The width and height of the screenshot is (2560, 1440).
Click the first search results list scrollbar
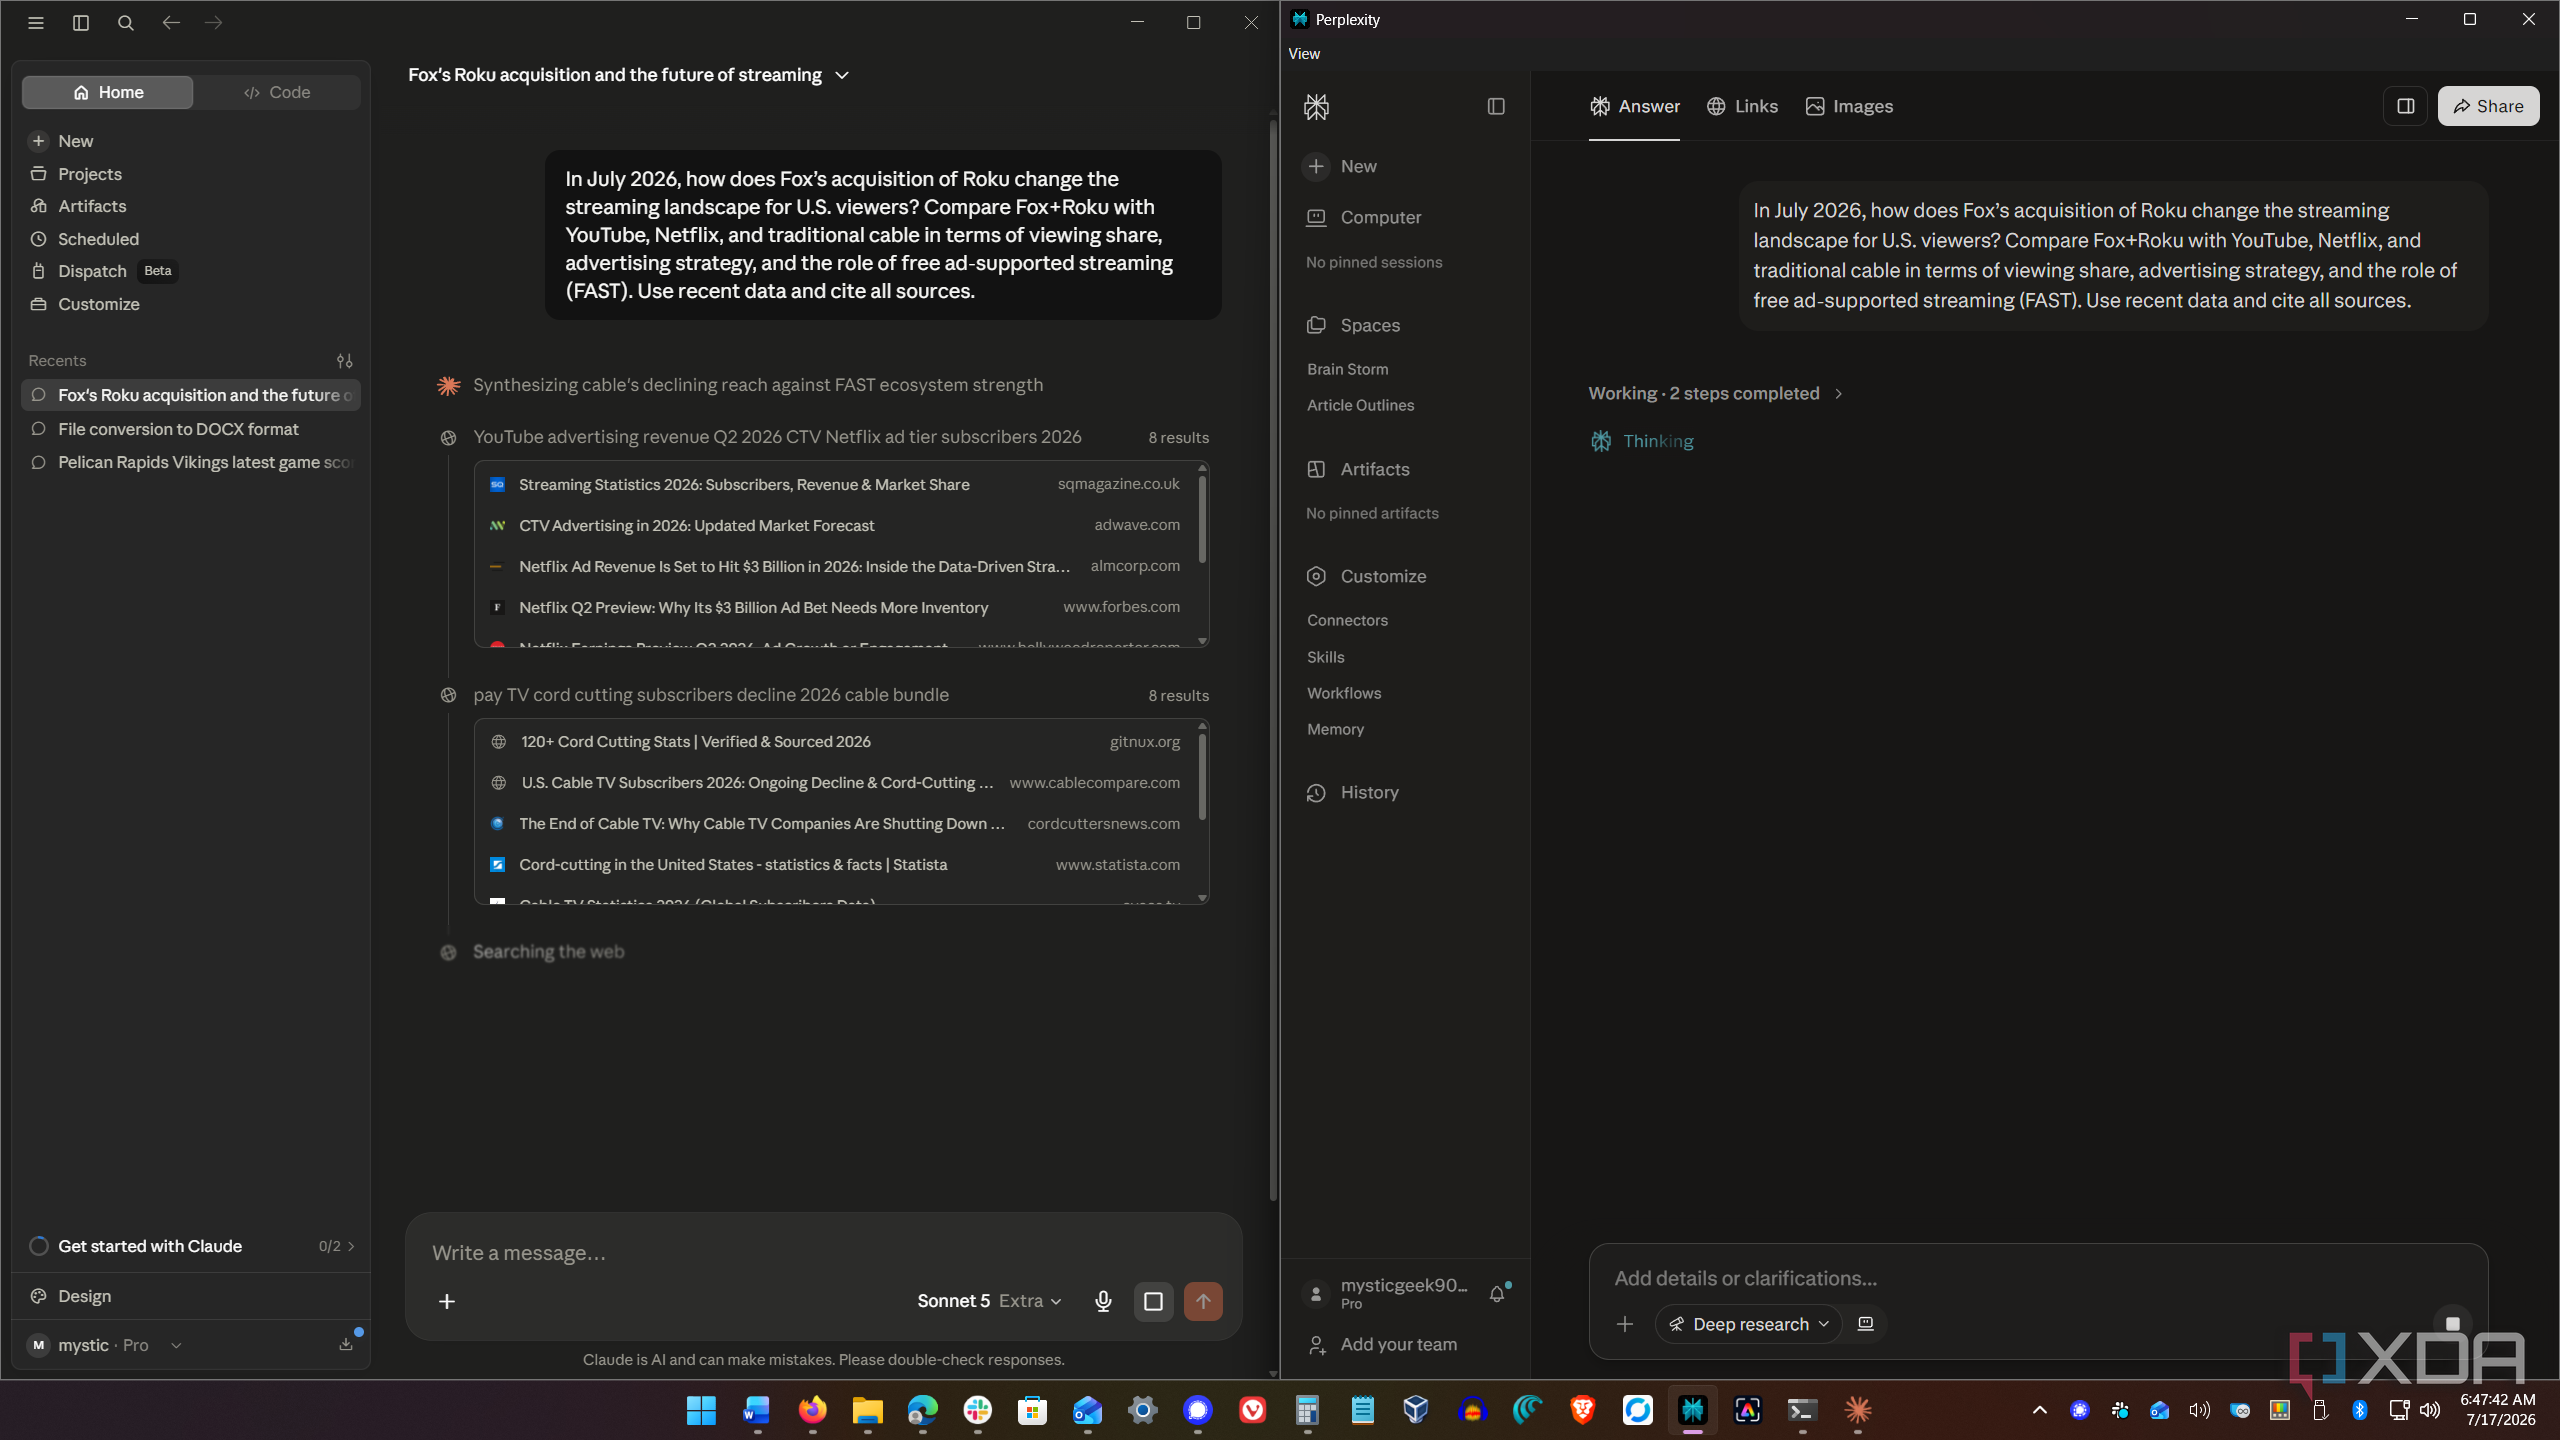(1202, 520)
